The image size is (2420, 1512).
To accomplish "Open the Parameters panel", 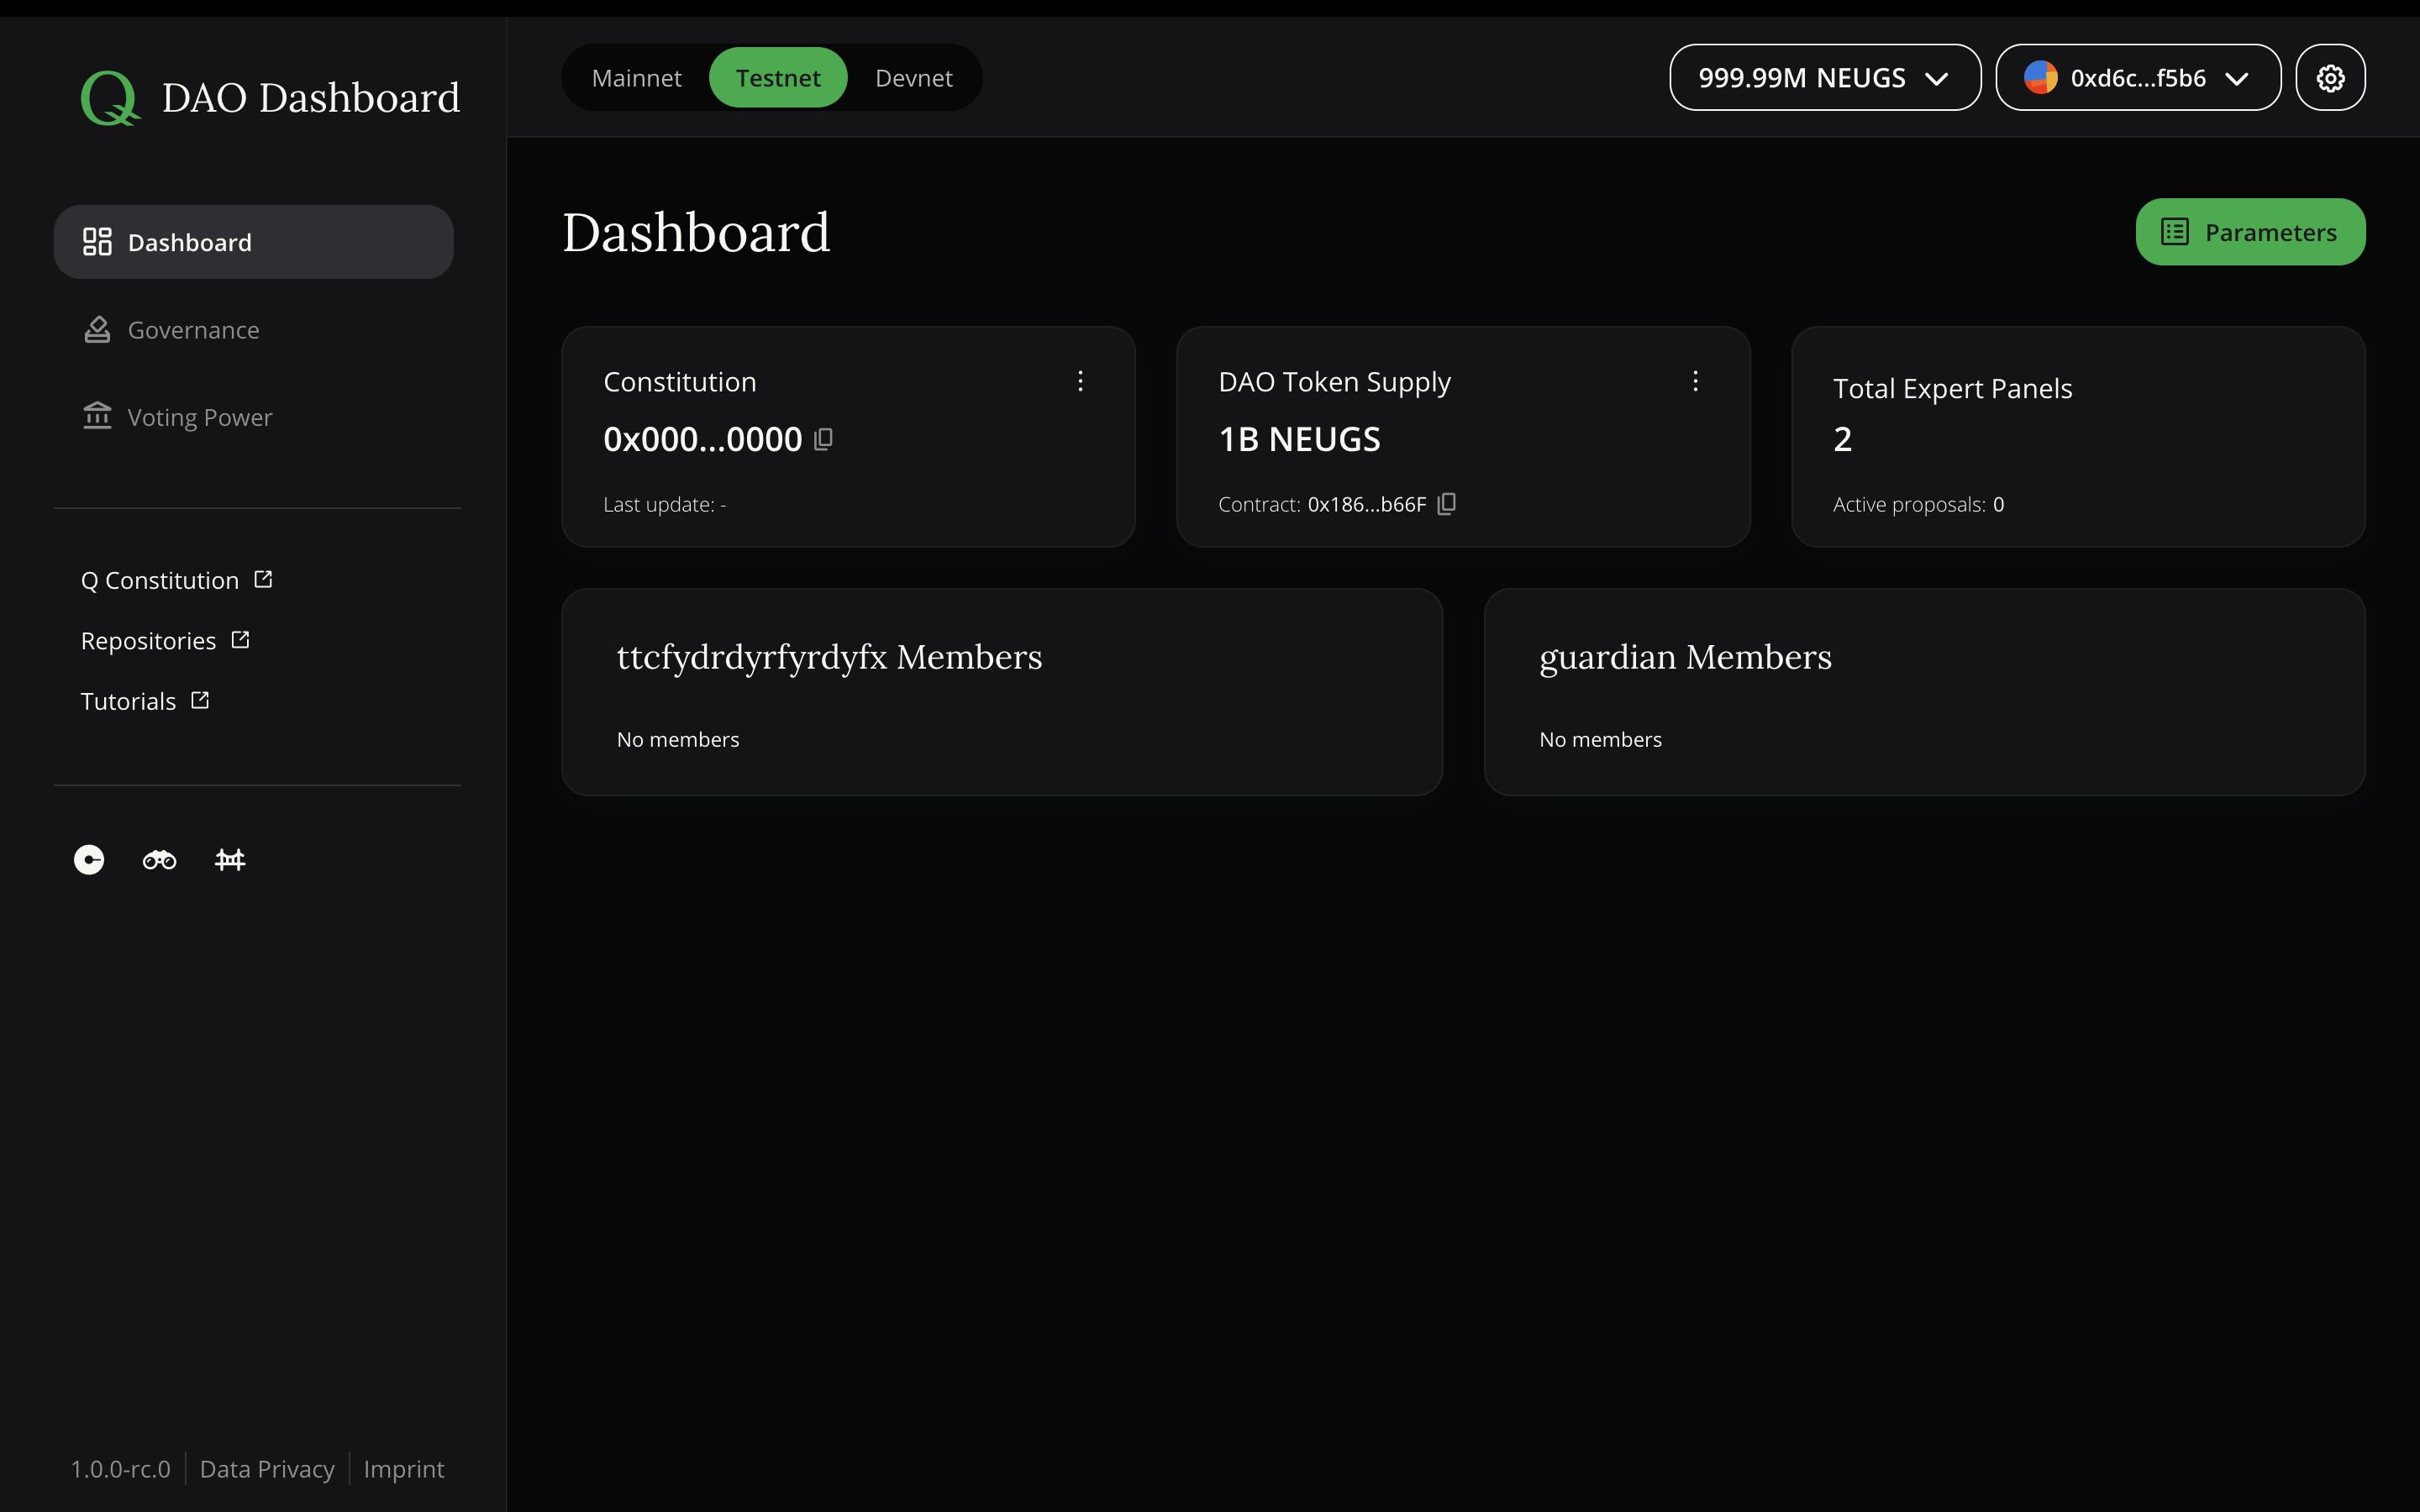I will point(2250,231).
